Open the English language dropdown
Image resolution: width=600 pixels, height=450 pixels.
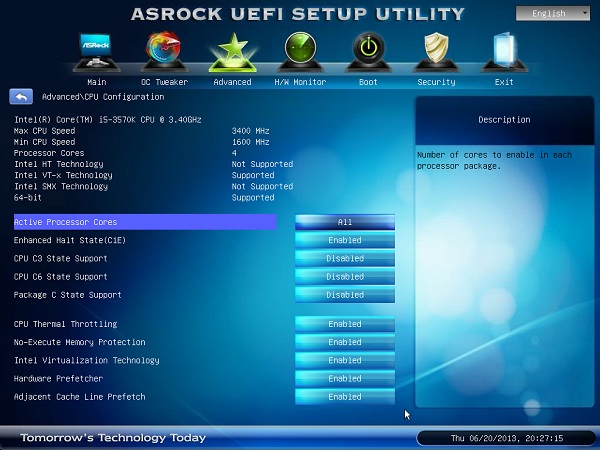(x=553, y=14)
